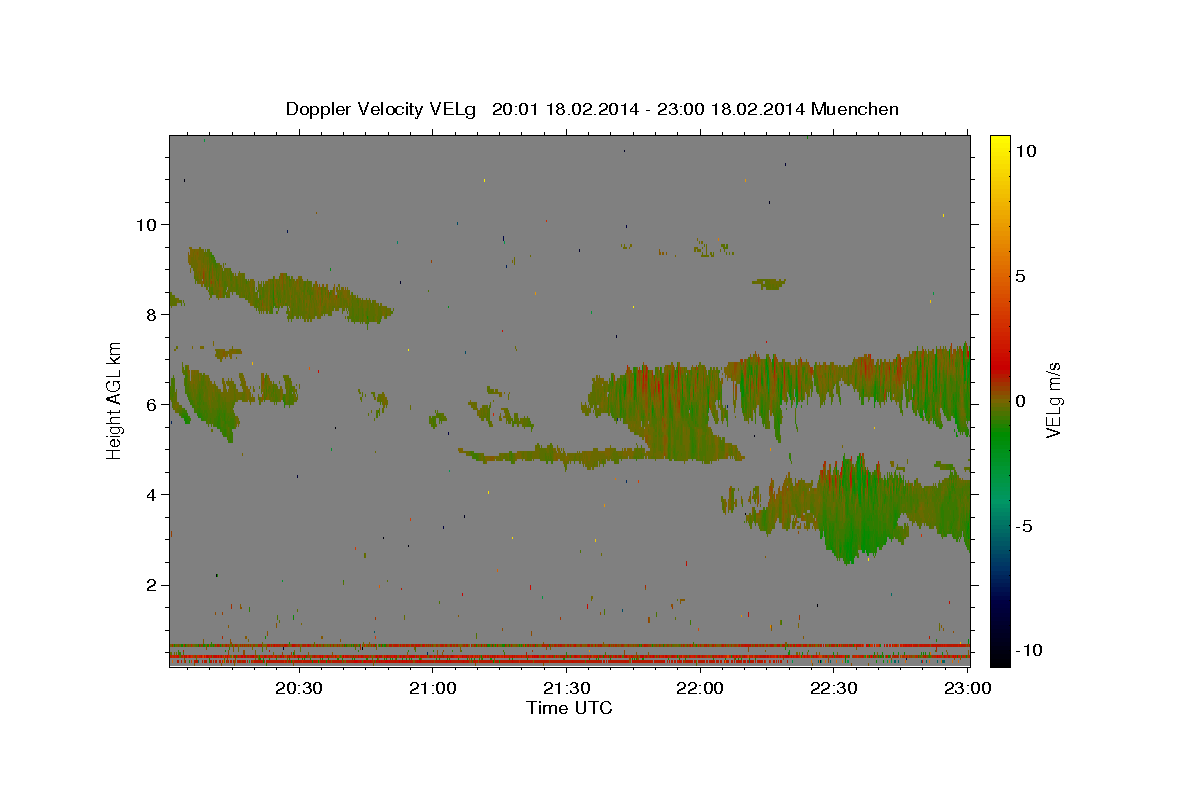Image resolution: width=1200 pixels, height=800 pixels.
Task: Select the 22:00 time tick label
Action: coord(700,688)
